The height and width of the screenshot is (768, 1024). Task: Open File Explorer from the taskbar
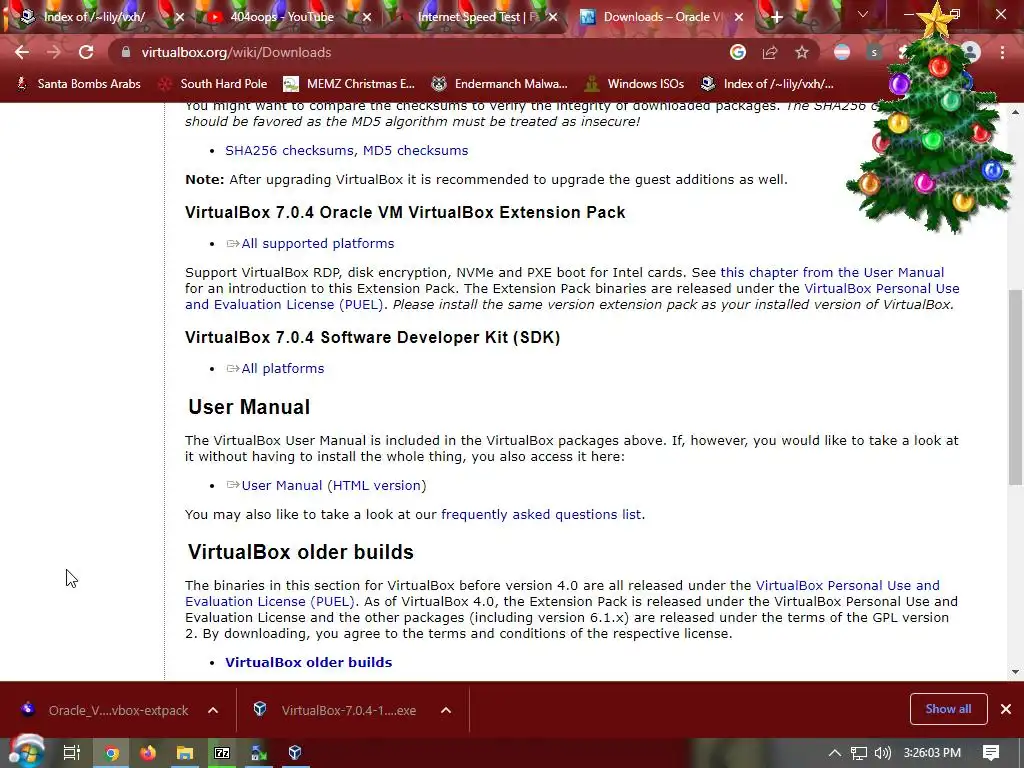185,753
